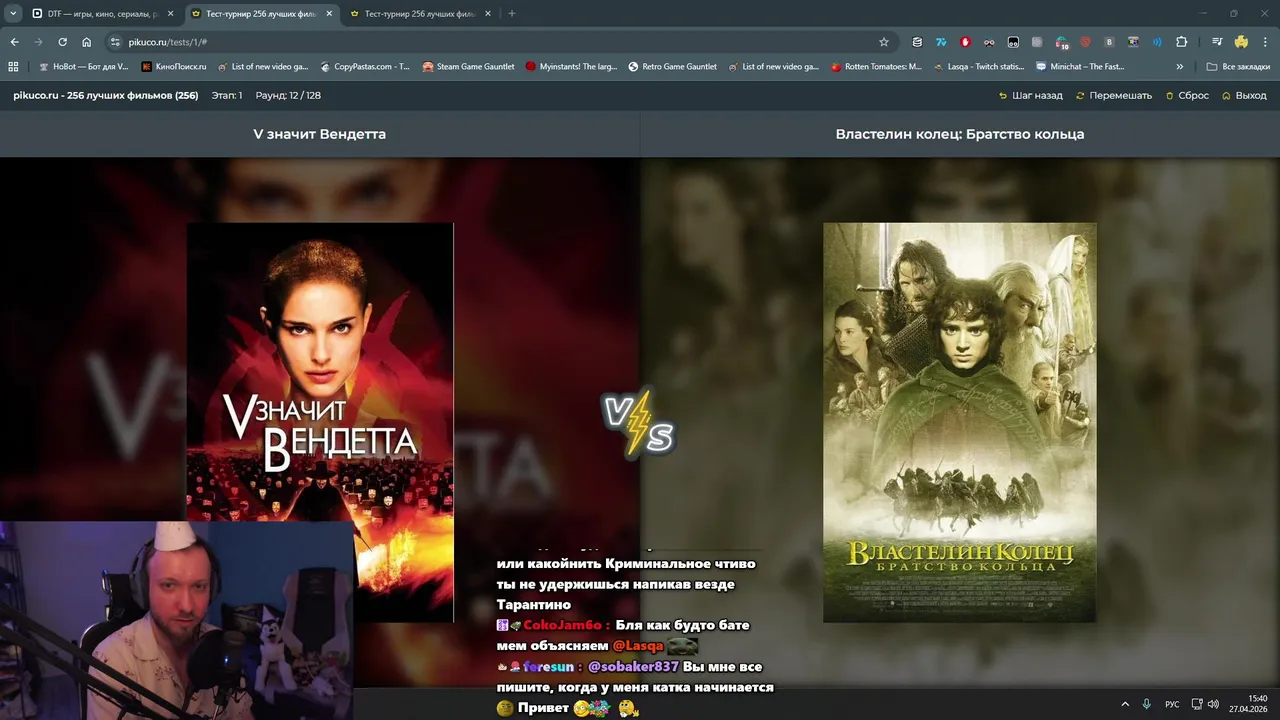Open the red stop-hand adblock extension
1280x720 pixels.
[965, 42]
